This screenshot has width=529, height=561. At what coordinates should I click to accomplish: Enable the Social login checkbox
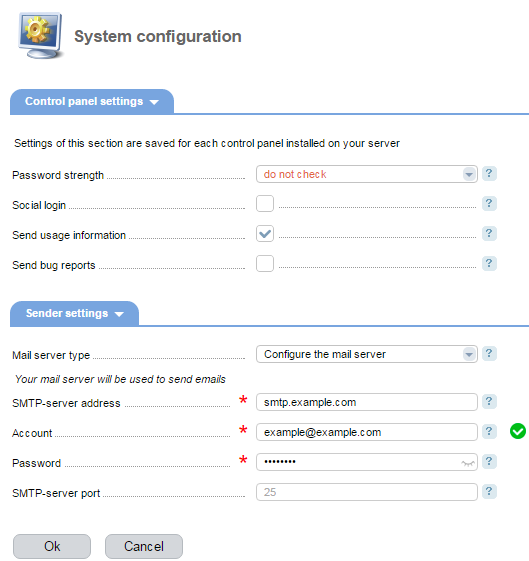click(x=265, y=204)
